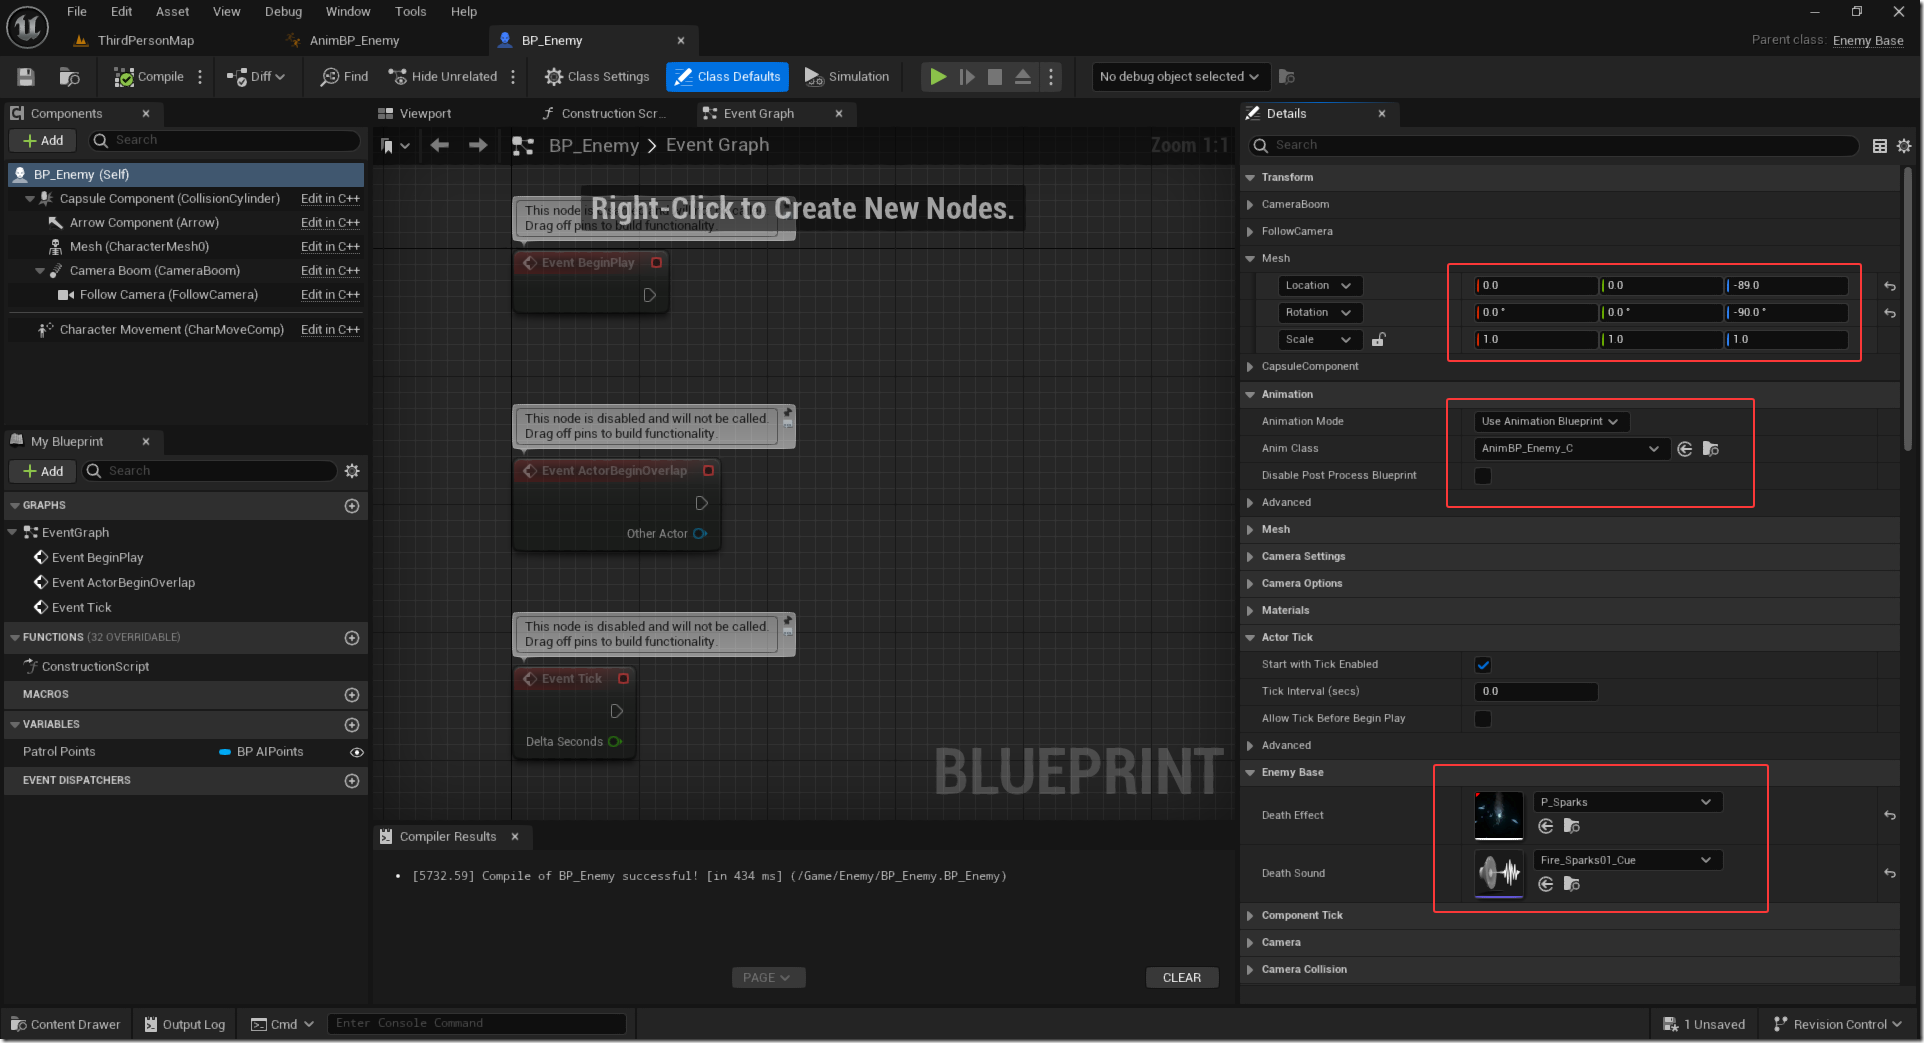Save the blueprint with the floppy disk icon
The image size is (1924, 1043).
[26, 77]
